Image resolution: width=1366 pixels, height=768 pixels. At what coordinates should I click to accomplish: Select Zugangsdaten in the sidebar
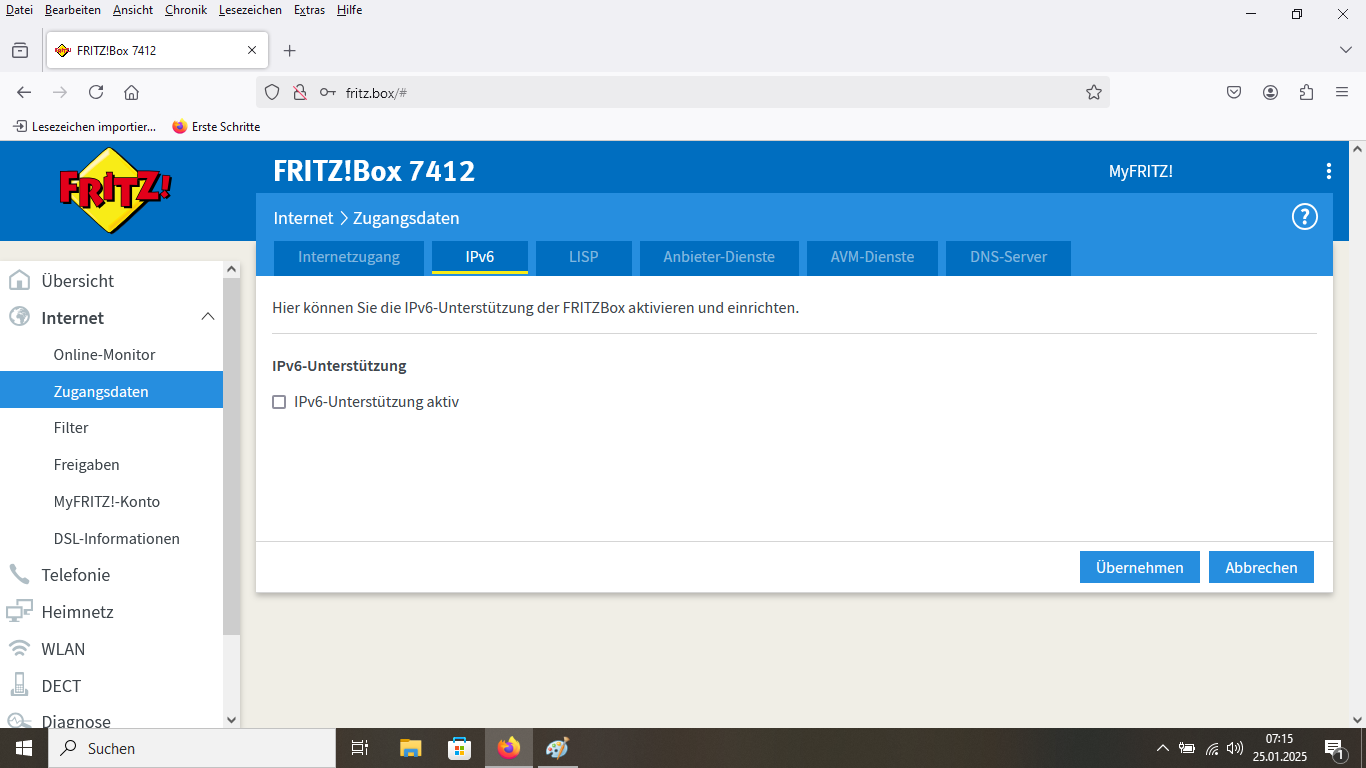coord(112,391)
